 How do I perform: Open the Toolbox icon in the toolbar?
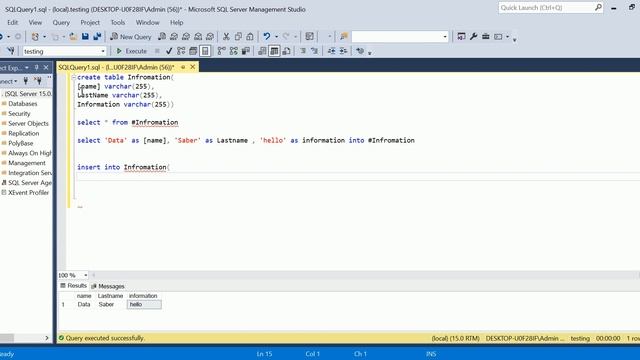(486, 37)
